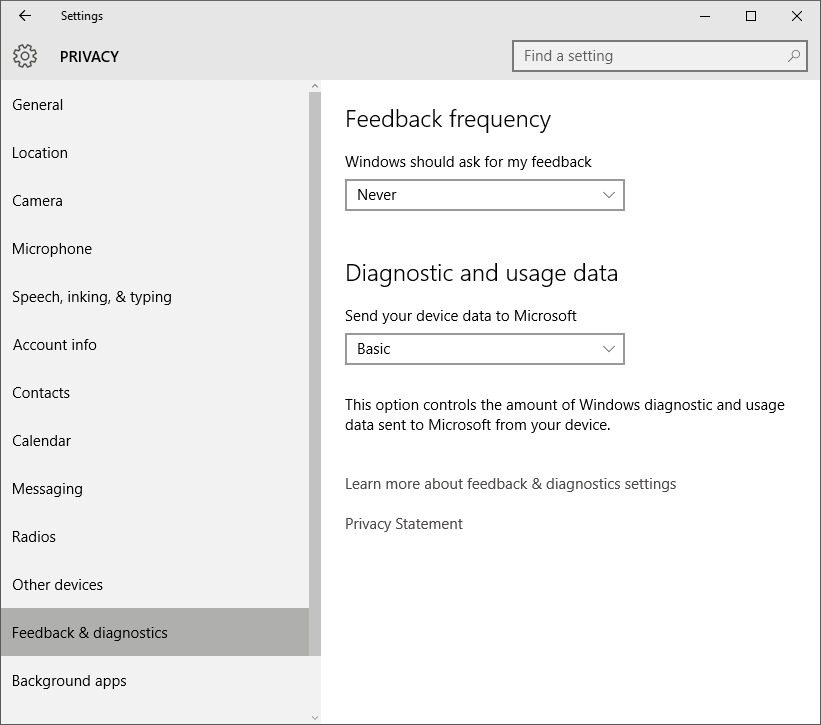Click the search magnifier icon
Image resolution: width=821 pixels, height=725 pixels.
pos(794,55)
